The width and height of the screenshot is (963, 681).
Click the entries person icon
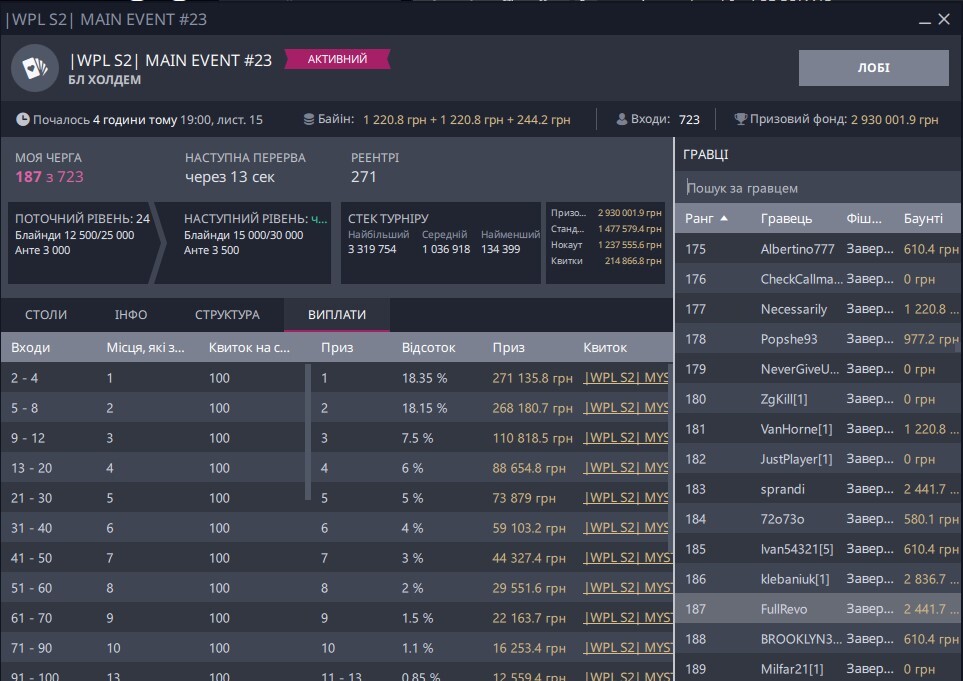[x=620, y=120]
